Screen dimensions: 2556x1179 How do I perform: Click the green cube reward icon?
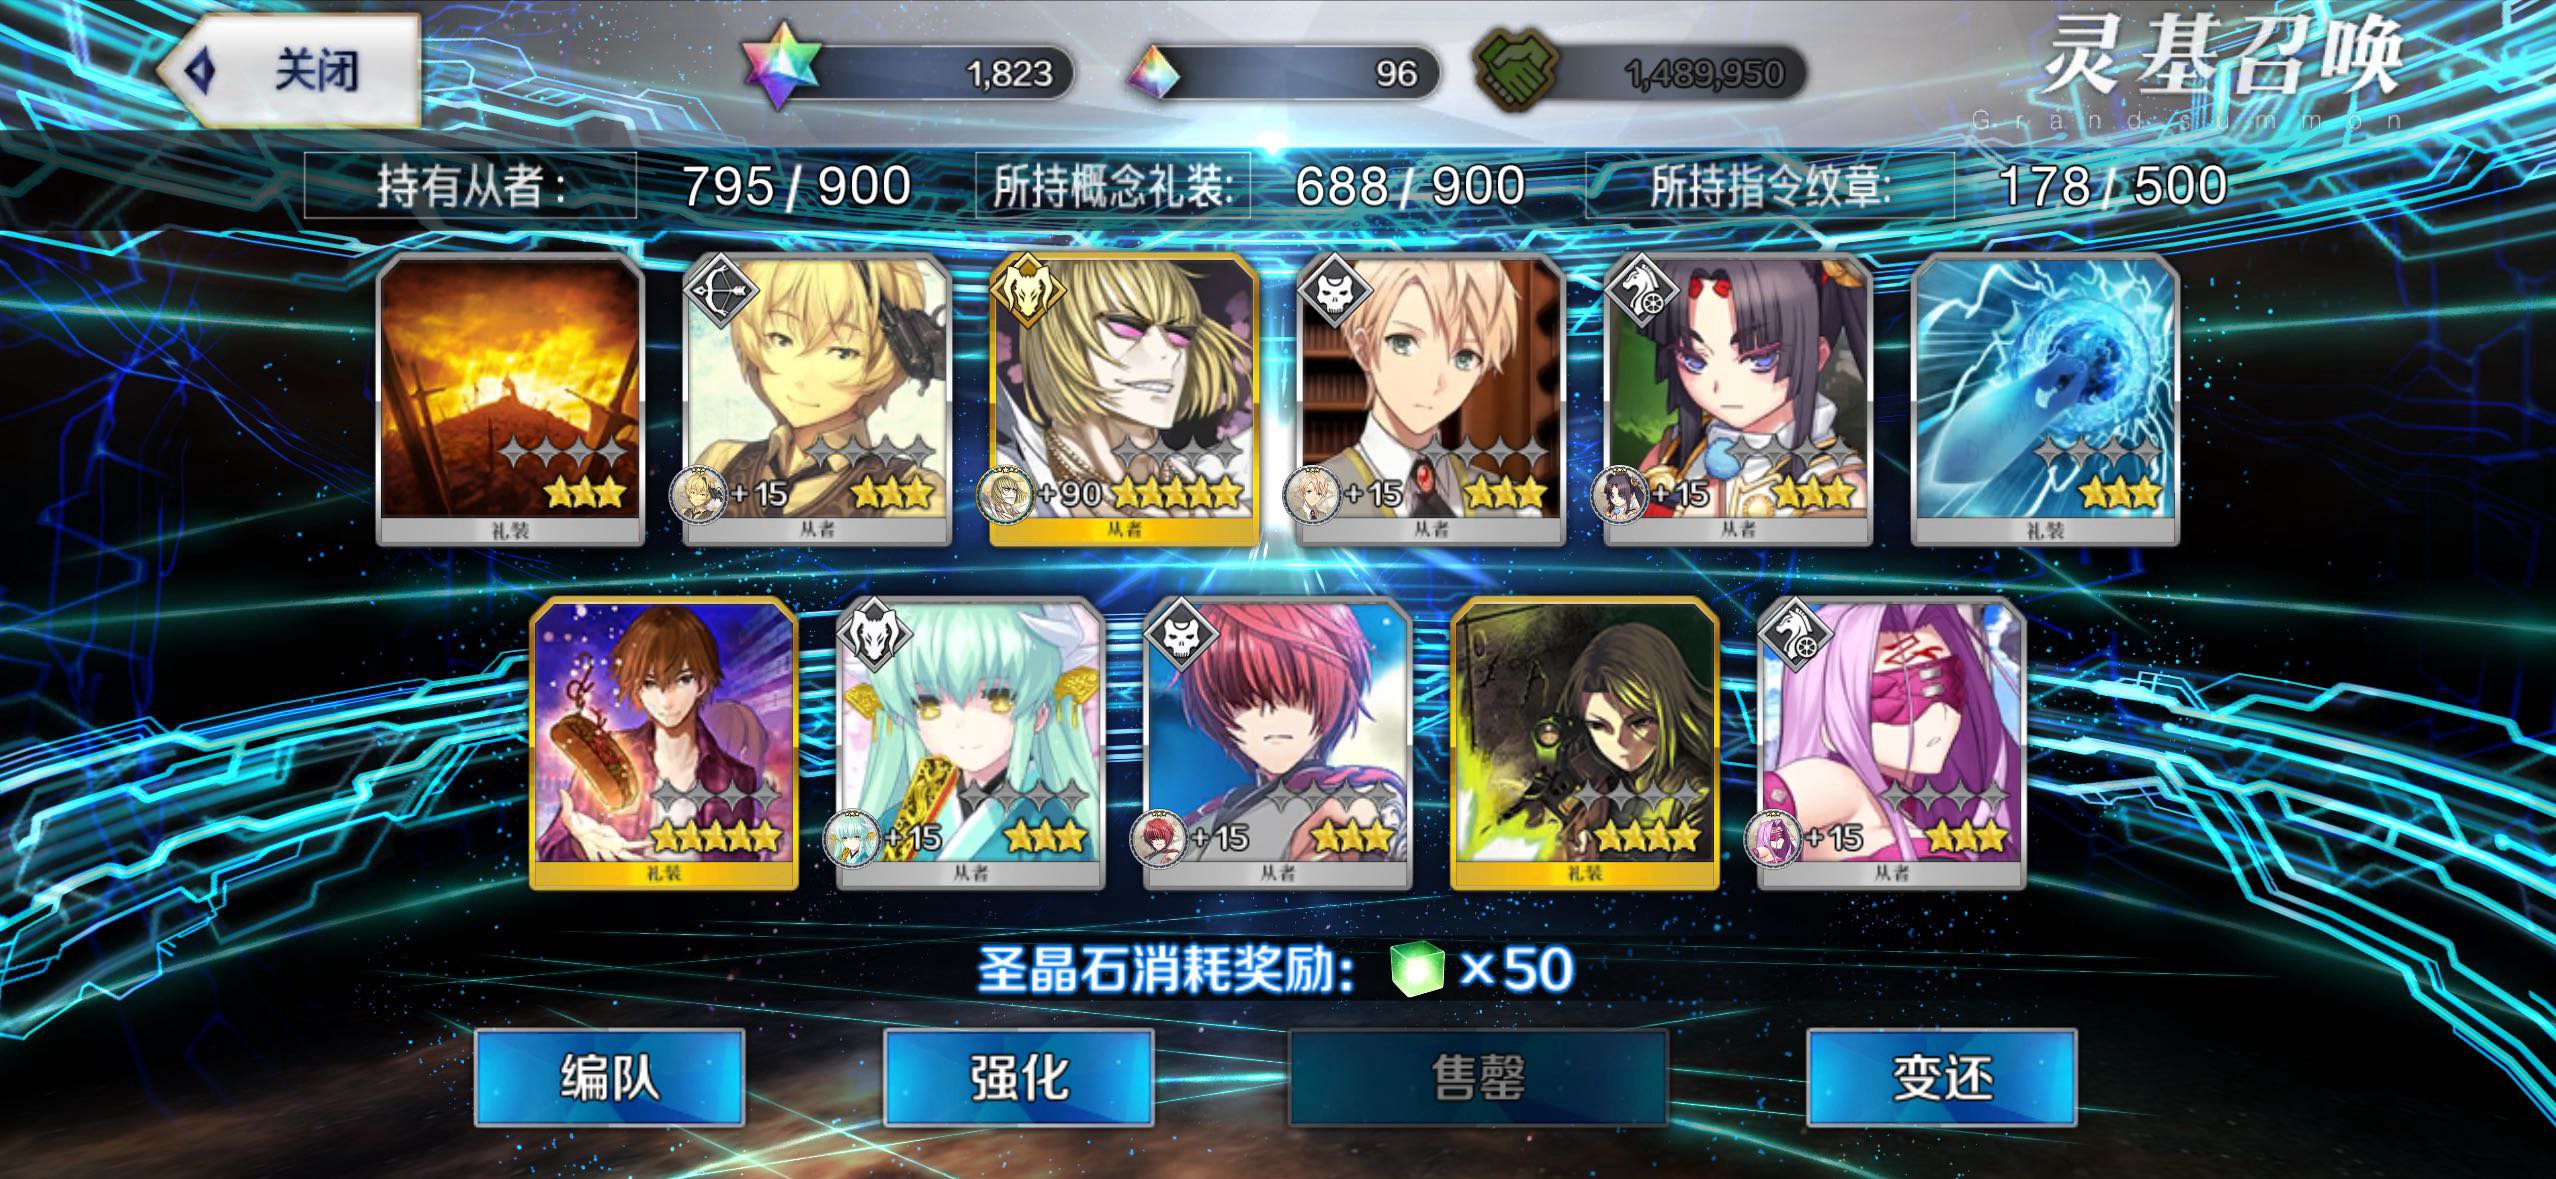point(1417,969)
